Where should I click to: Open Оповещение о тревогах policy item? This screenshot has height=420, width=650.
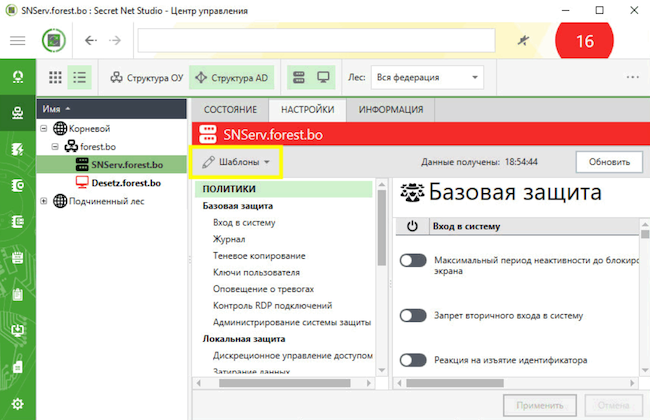(263, 289)
